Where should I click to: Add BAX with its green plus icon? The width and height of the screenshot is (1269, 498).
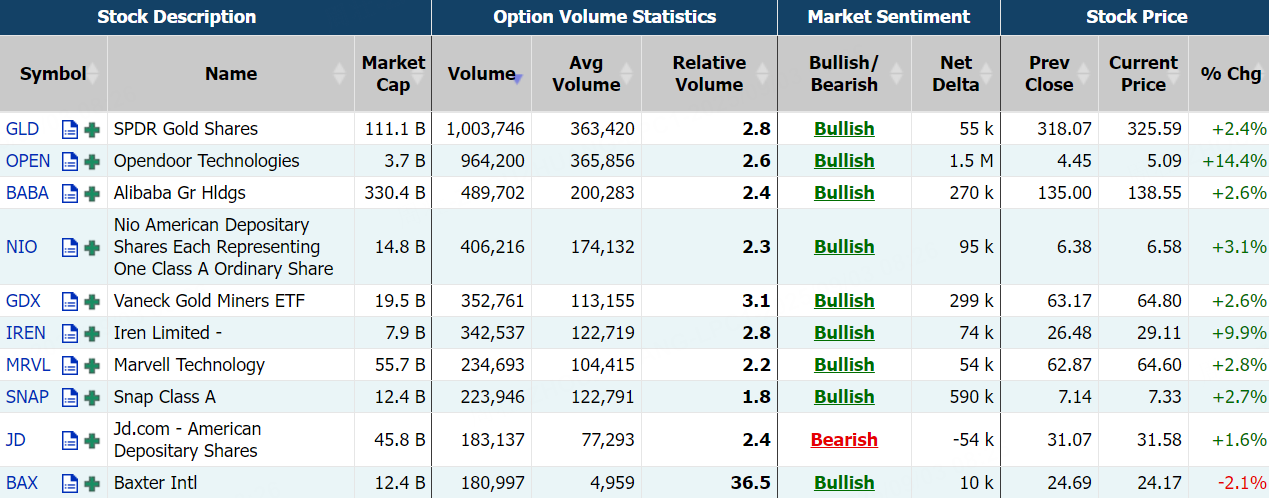point(92,483)
